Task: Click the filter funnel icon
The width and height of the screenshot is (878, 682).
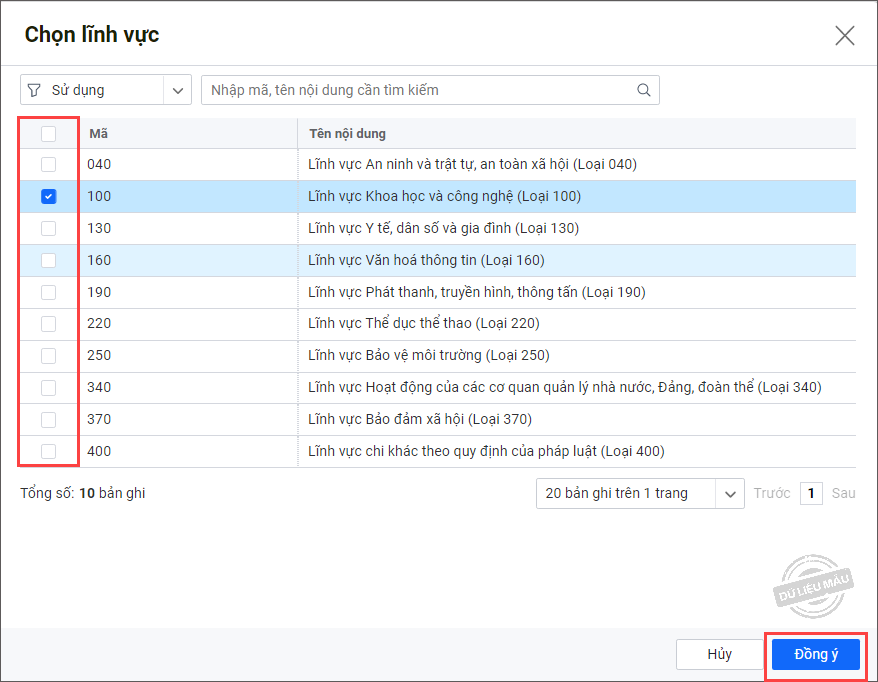Action: tap(35, 90)
